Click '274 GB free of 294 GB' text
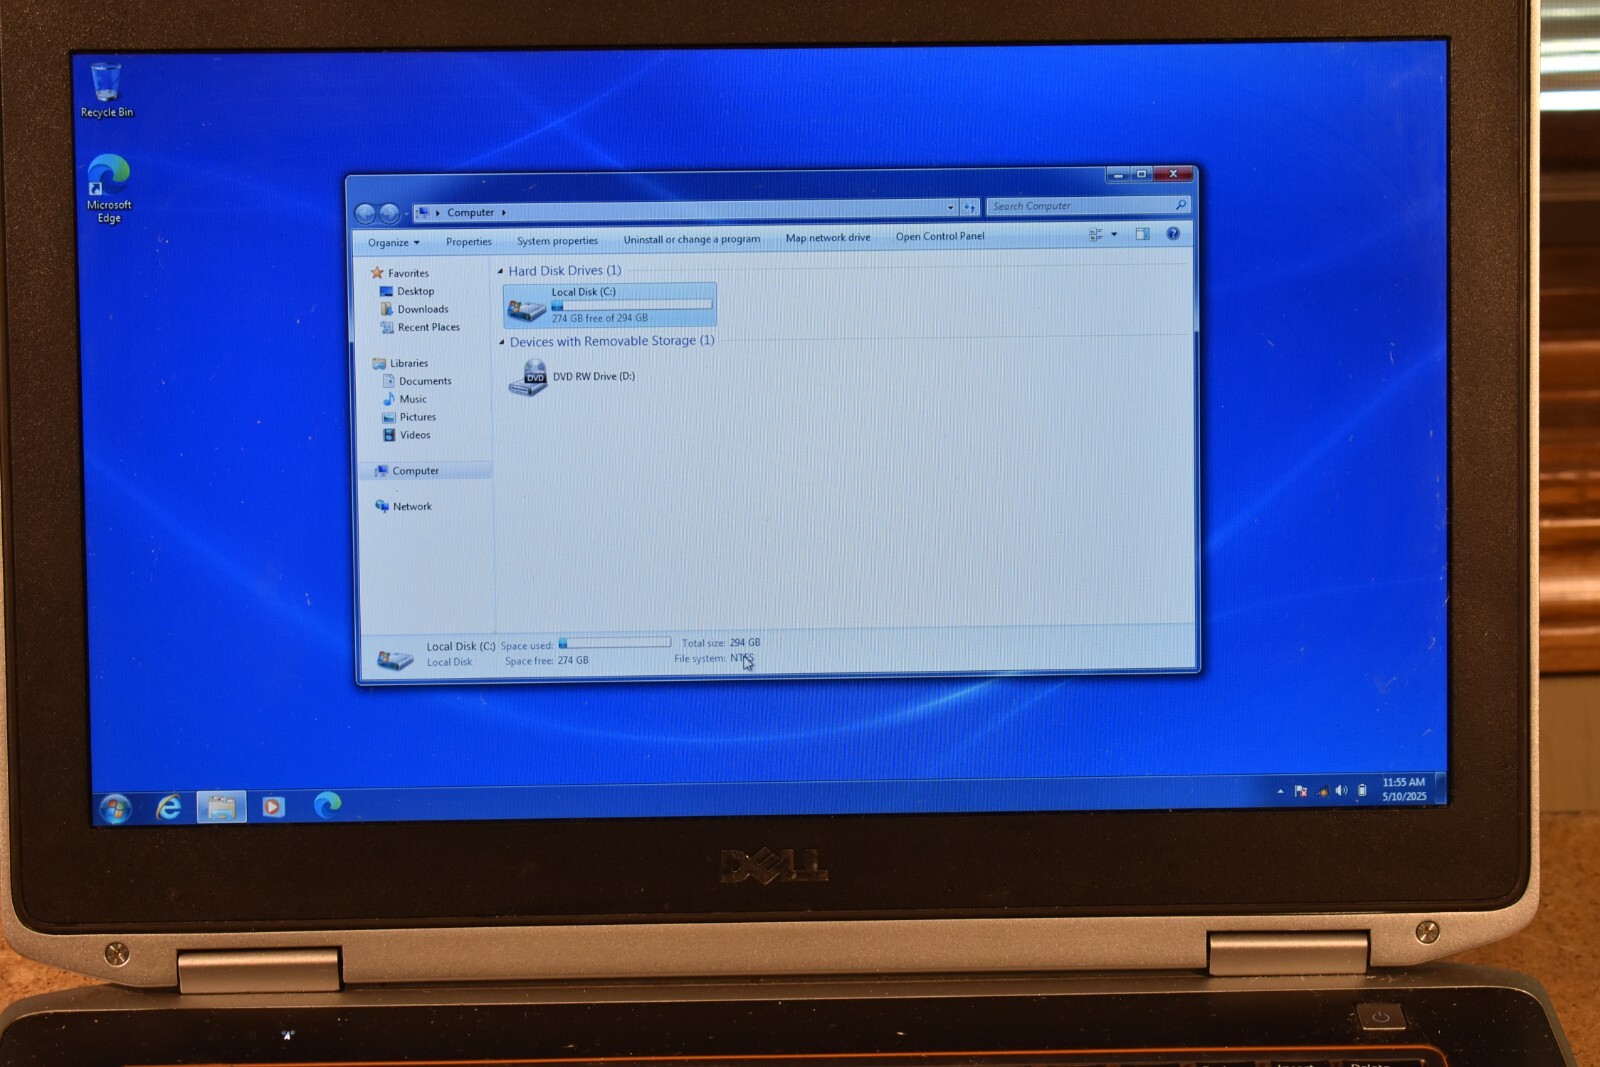Screen dimensions: 1600x1067 pyautogui.click(x=600, y=318)
